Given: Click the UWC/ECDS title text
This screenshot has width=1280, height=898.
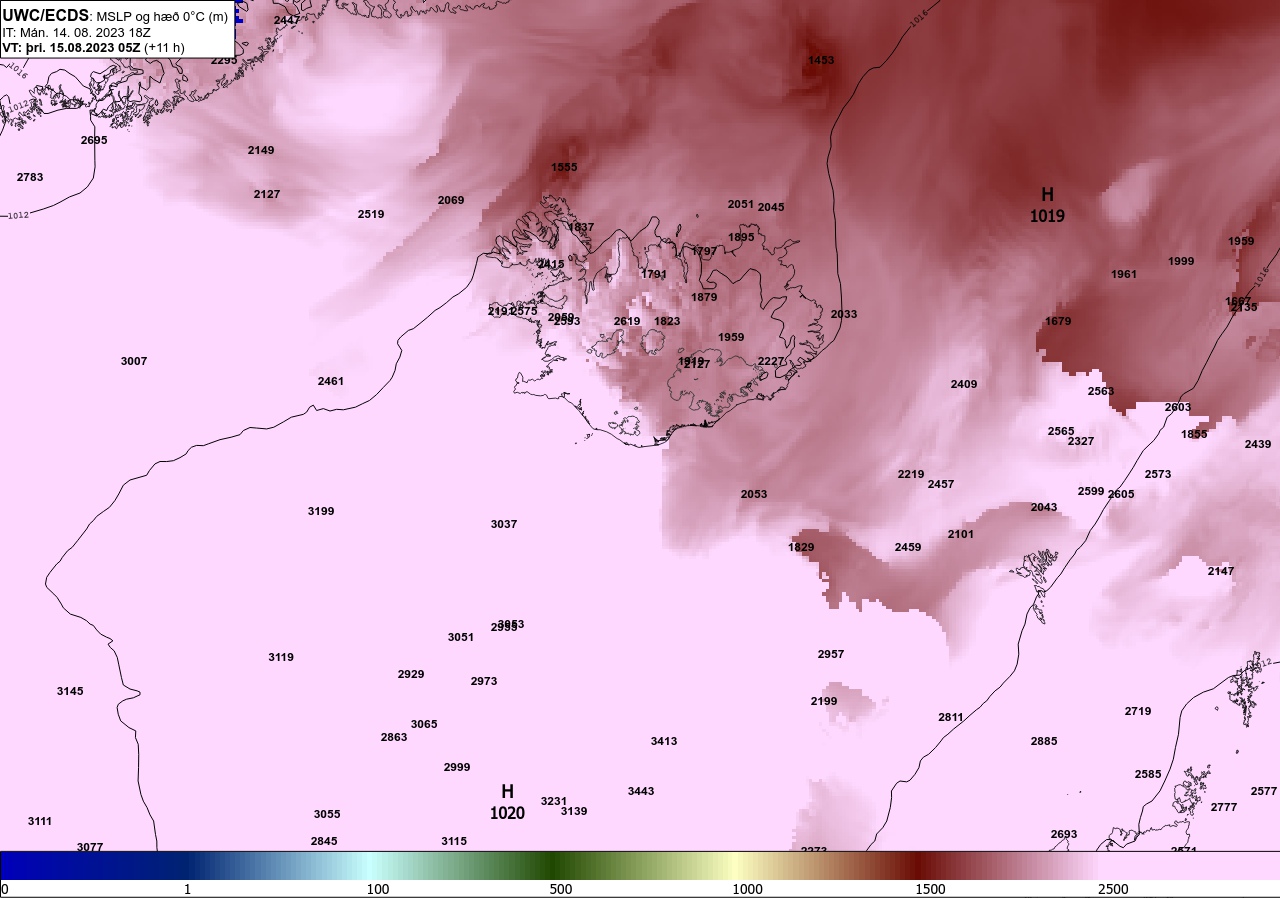Looking at the screenshot, I should tap(46, 16).
